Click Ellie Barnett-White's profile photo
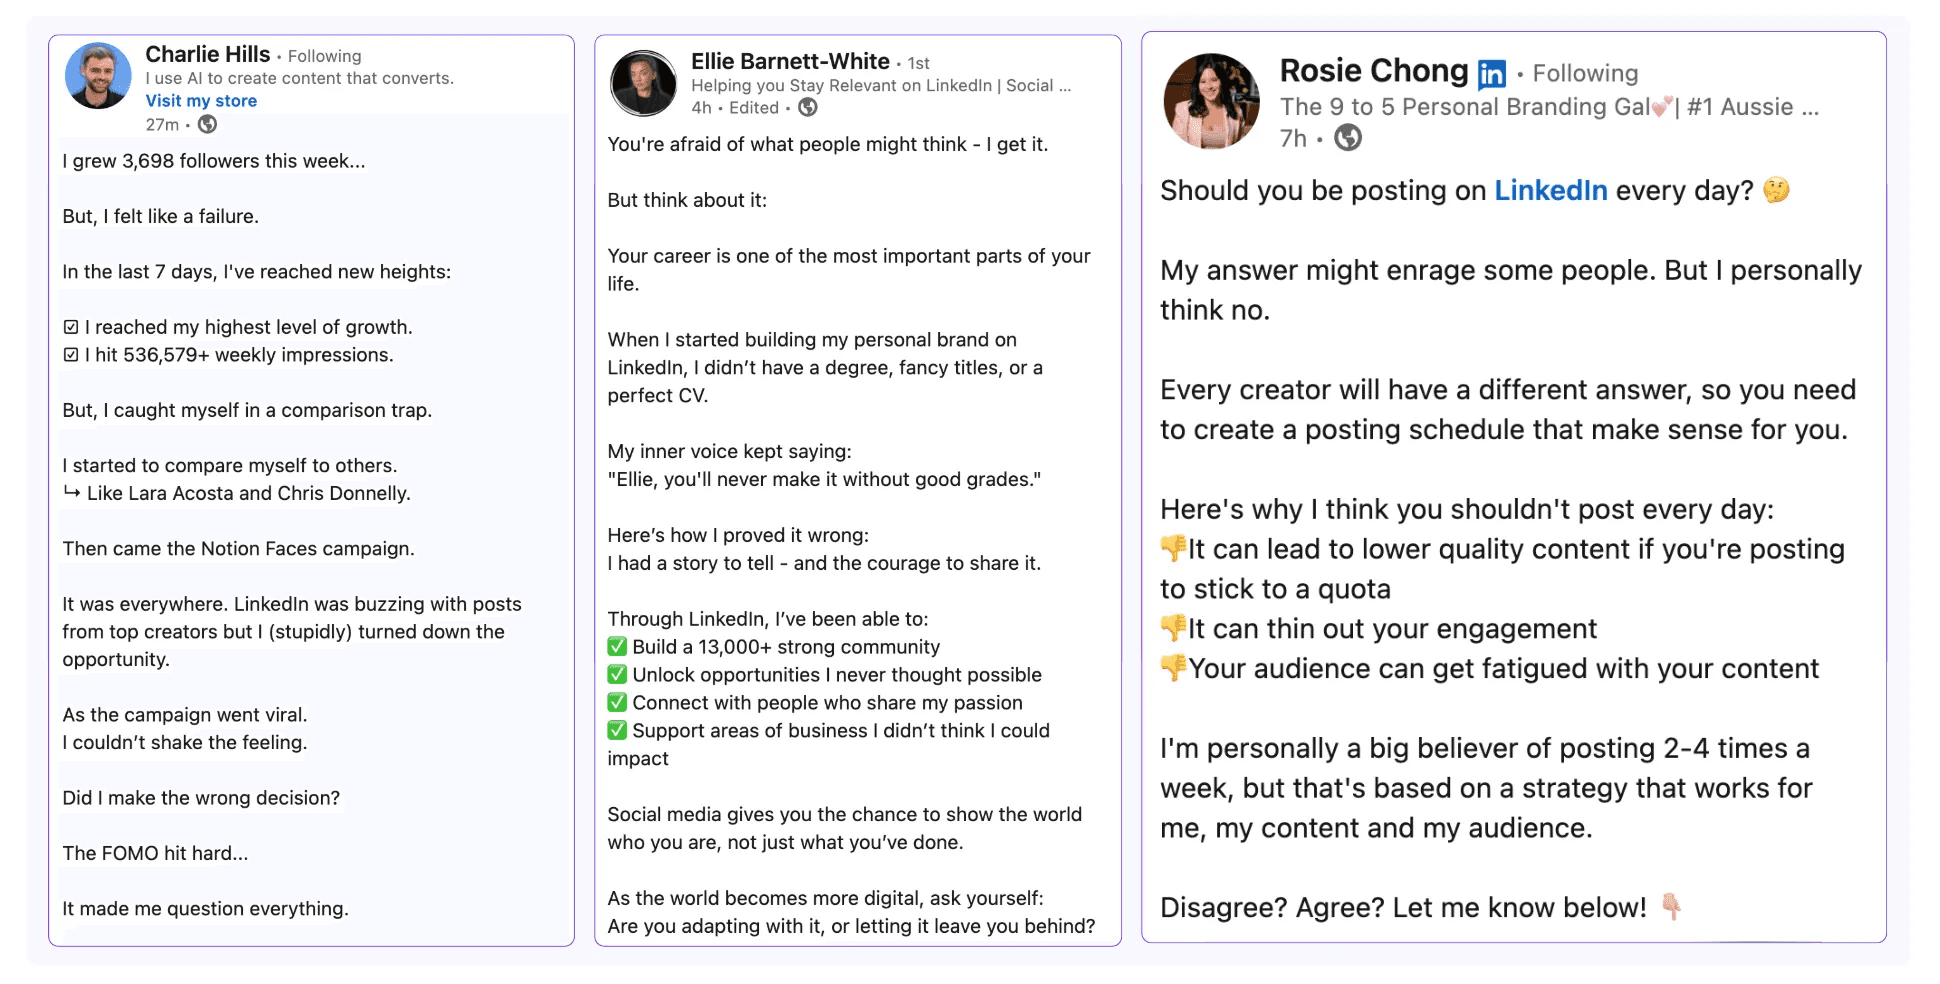 point(644,83)
